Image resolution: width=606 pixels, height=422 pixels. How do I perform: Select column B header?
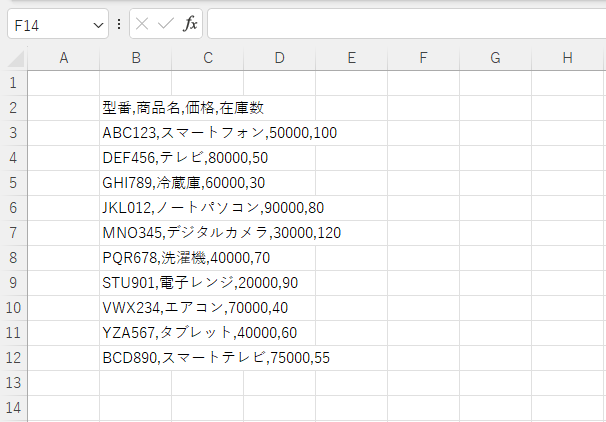[136, 58]
